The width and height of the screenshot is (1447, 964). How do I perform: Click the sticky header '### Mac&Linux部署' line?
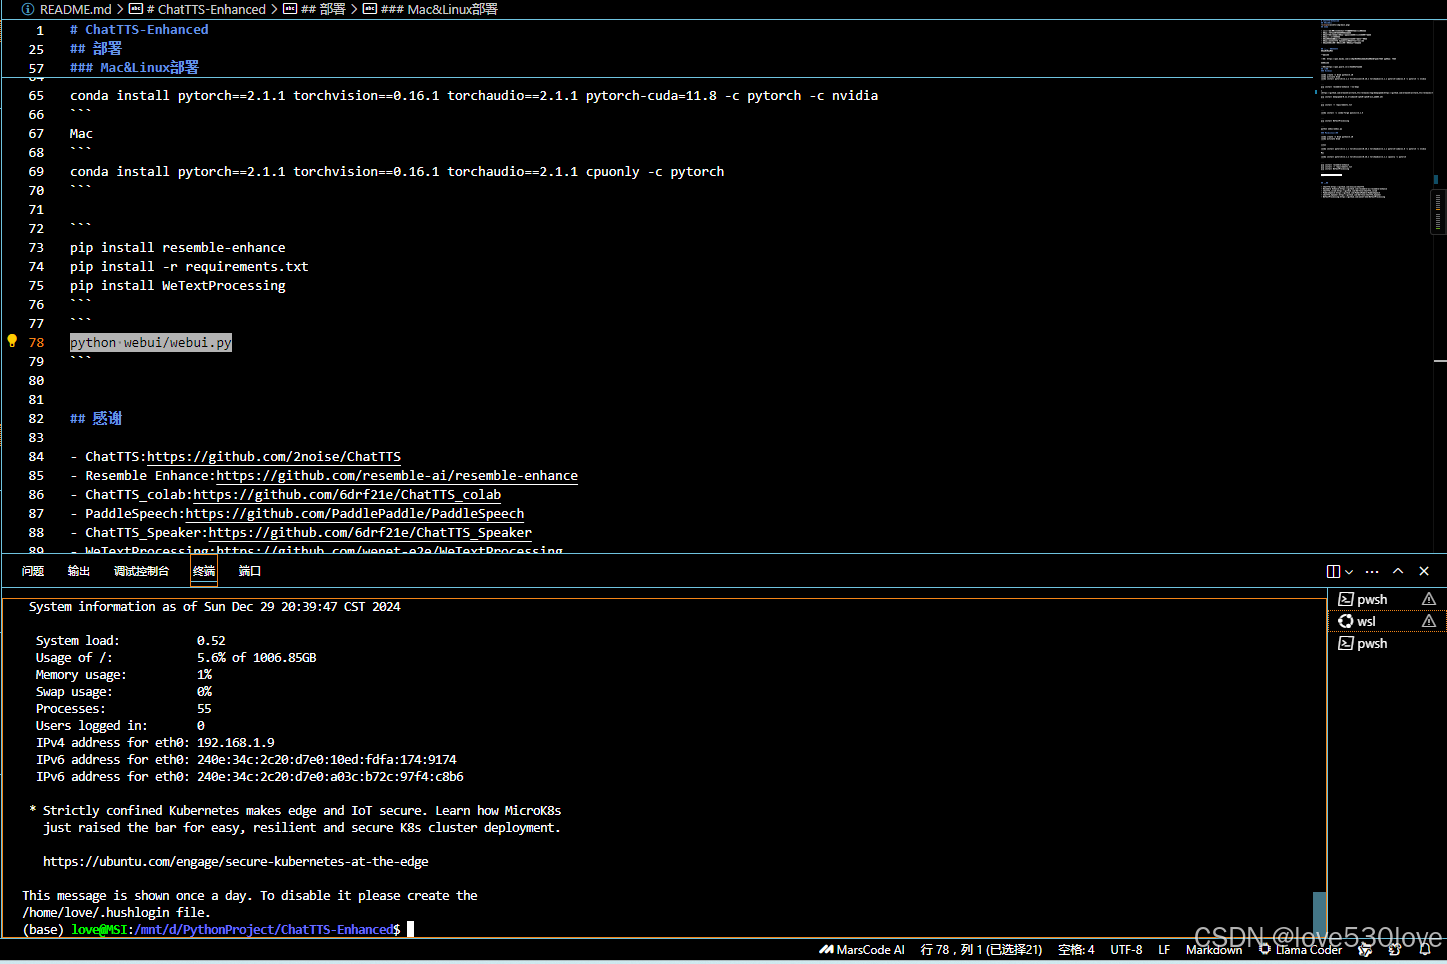[x=134, y=67]
